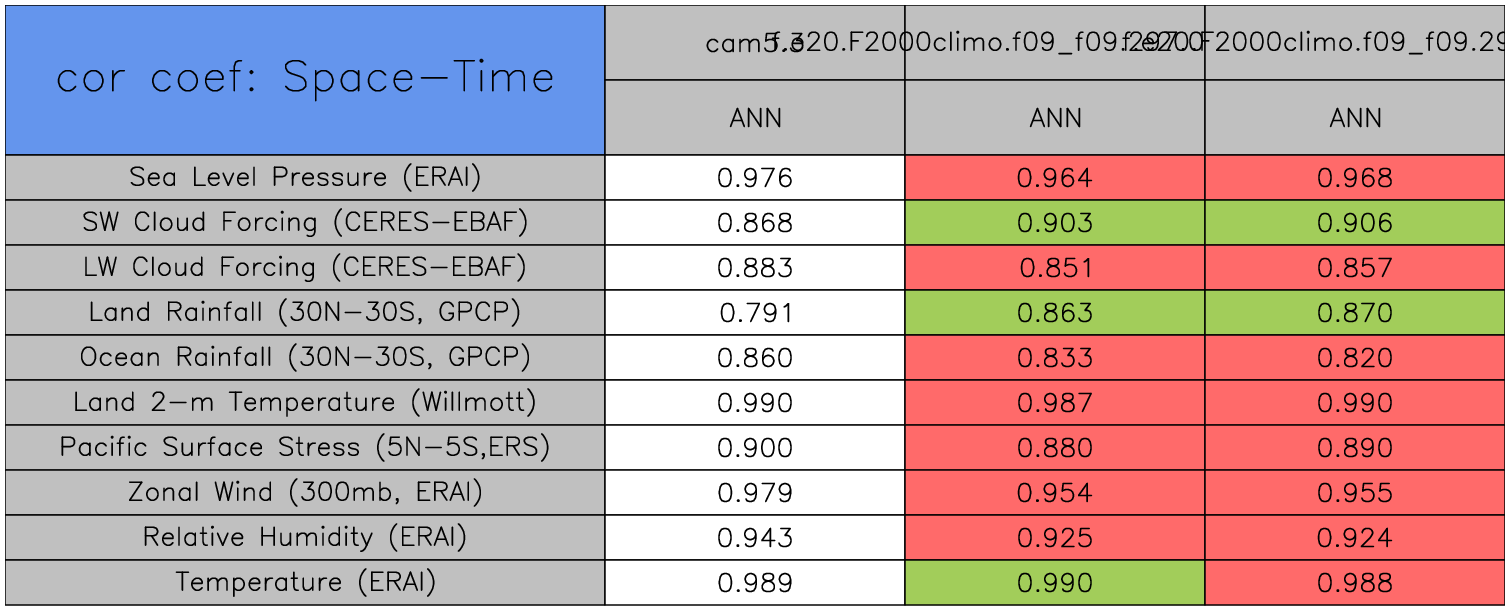Click the red 0.955 Zonal Wind cell
Image resolution: width=1510 pixels, height=611 pixels.
point(1355,493)
